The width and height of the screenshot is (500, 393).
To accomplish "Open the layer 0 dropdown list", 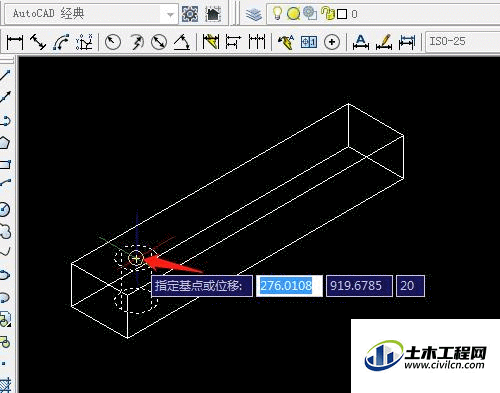I will [383, 14].
